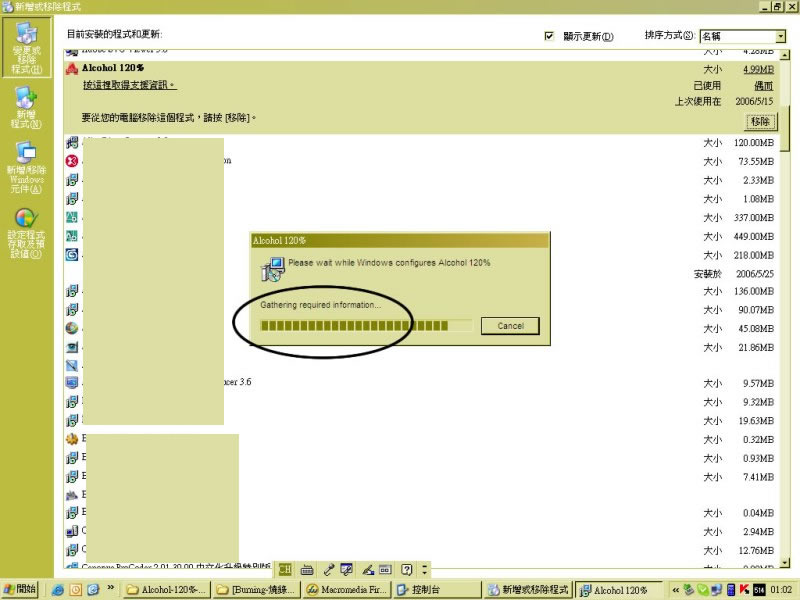Select the green icon in 337.00MB row

point(72,217)
